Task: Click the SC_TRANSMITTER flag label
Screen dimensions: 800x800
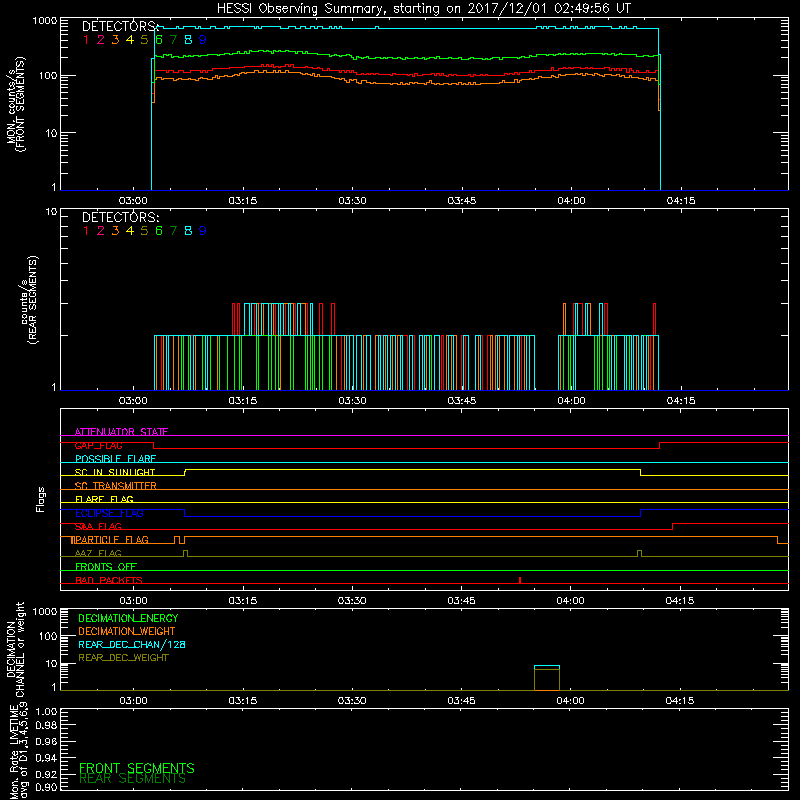Action: pos(116,485)
